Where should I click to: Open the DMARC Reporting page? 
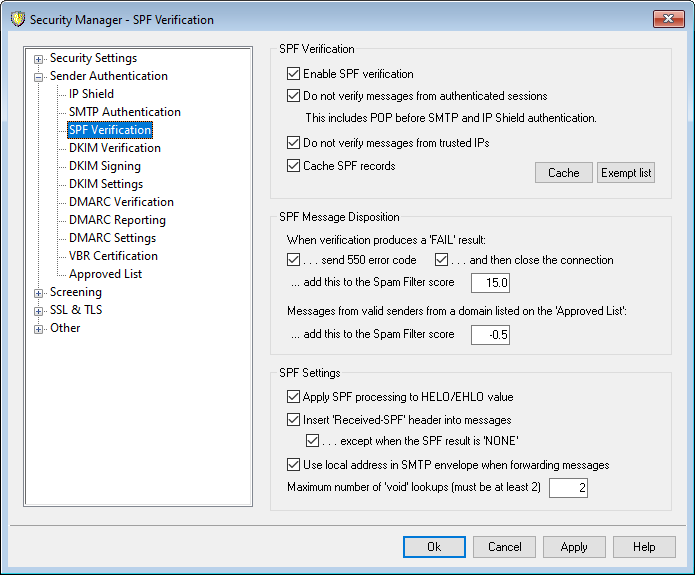(x=117, y=220)
